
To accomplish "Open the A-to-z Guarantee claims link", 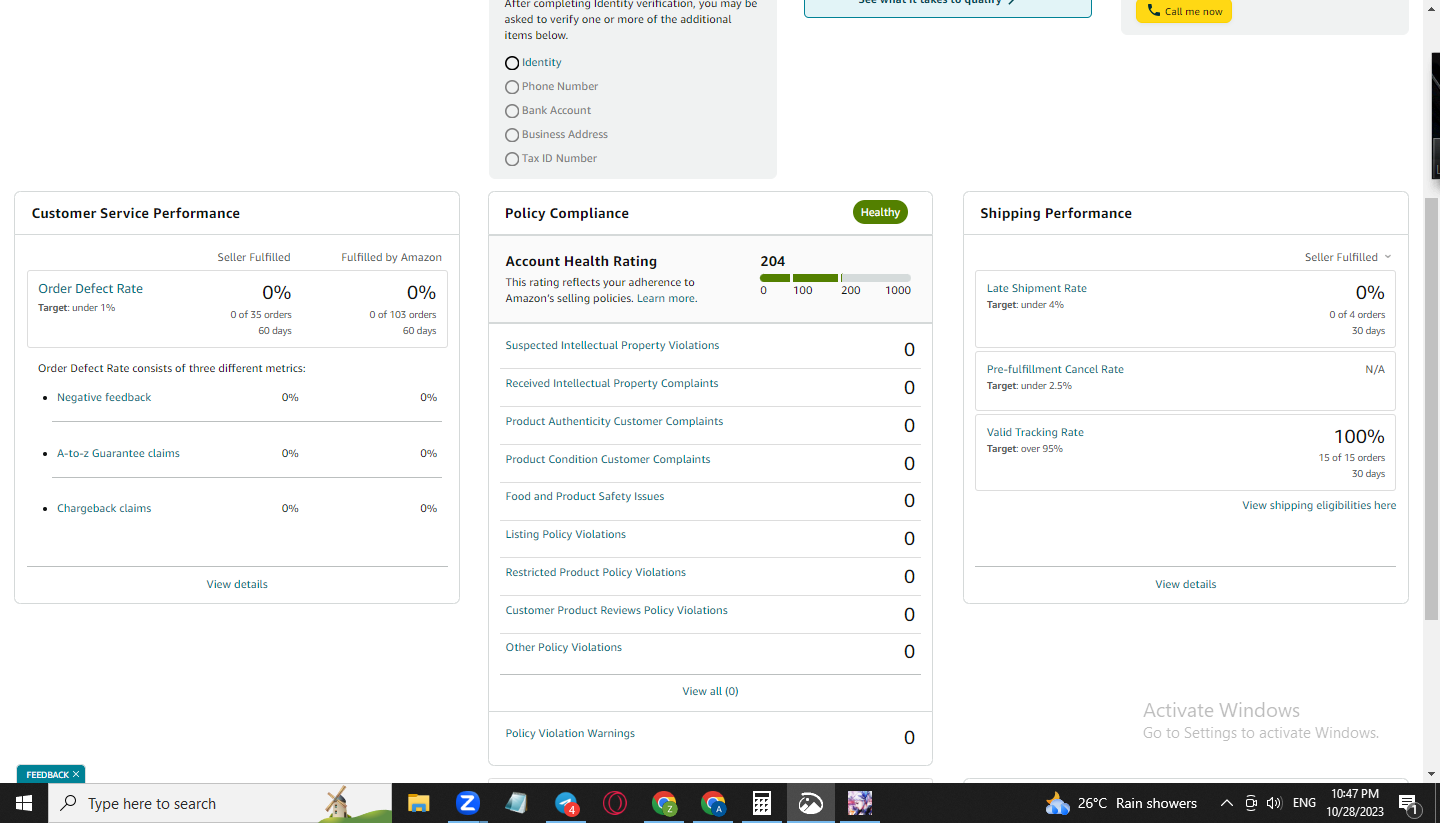I will [x=118, y=453].
